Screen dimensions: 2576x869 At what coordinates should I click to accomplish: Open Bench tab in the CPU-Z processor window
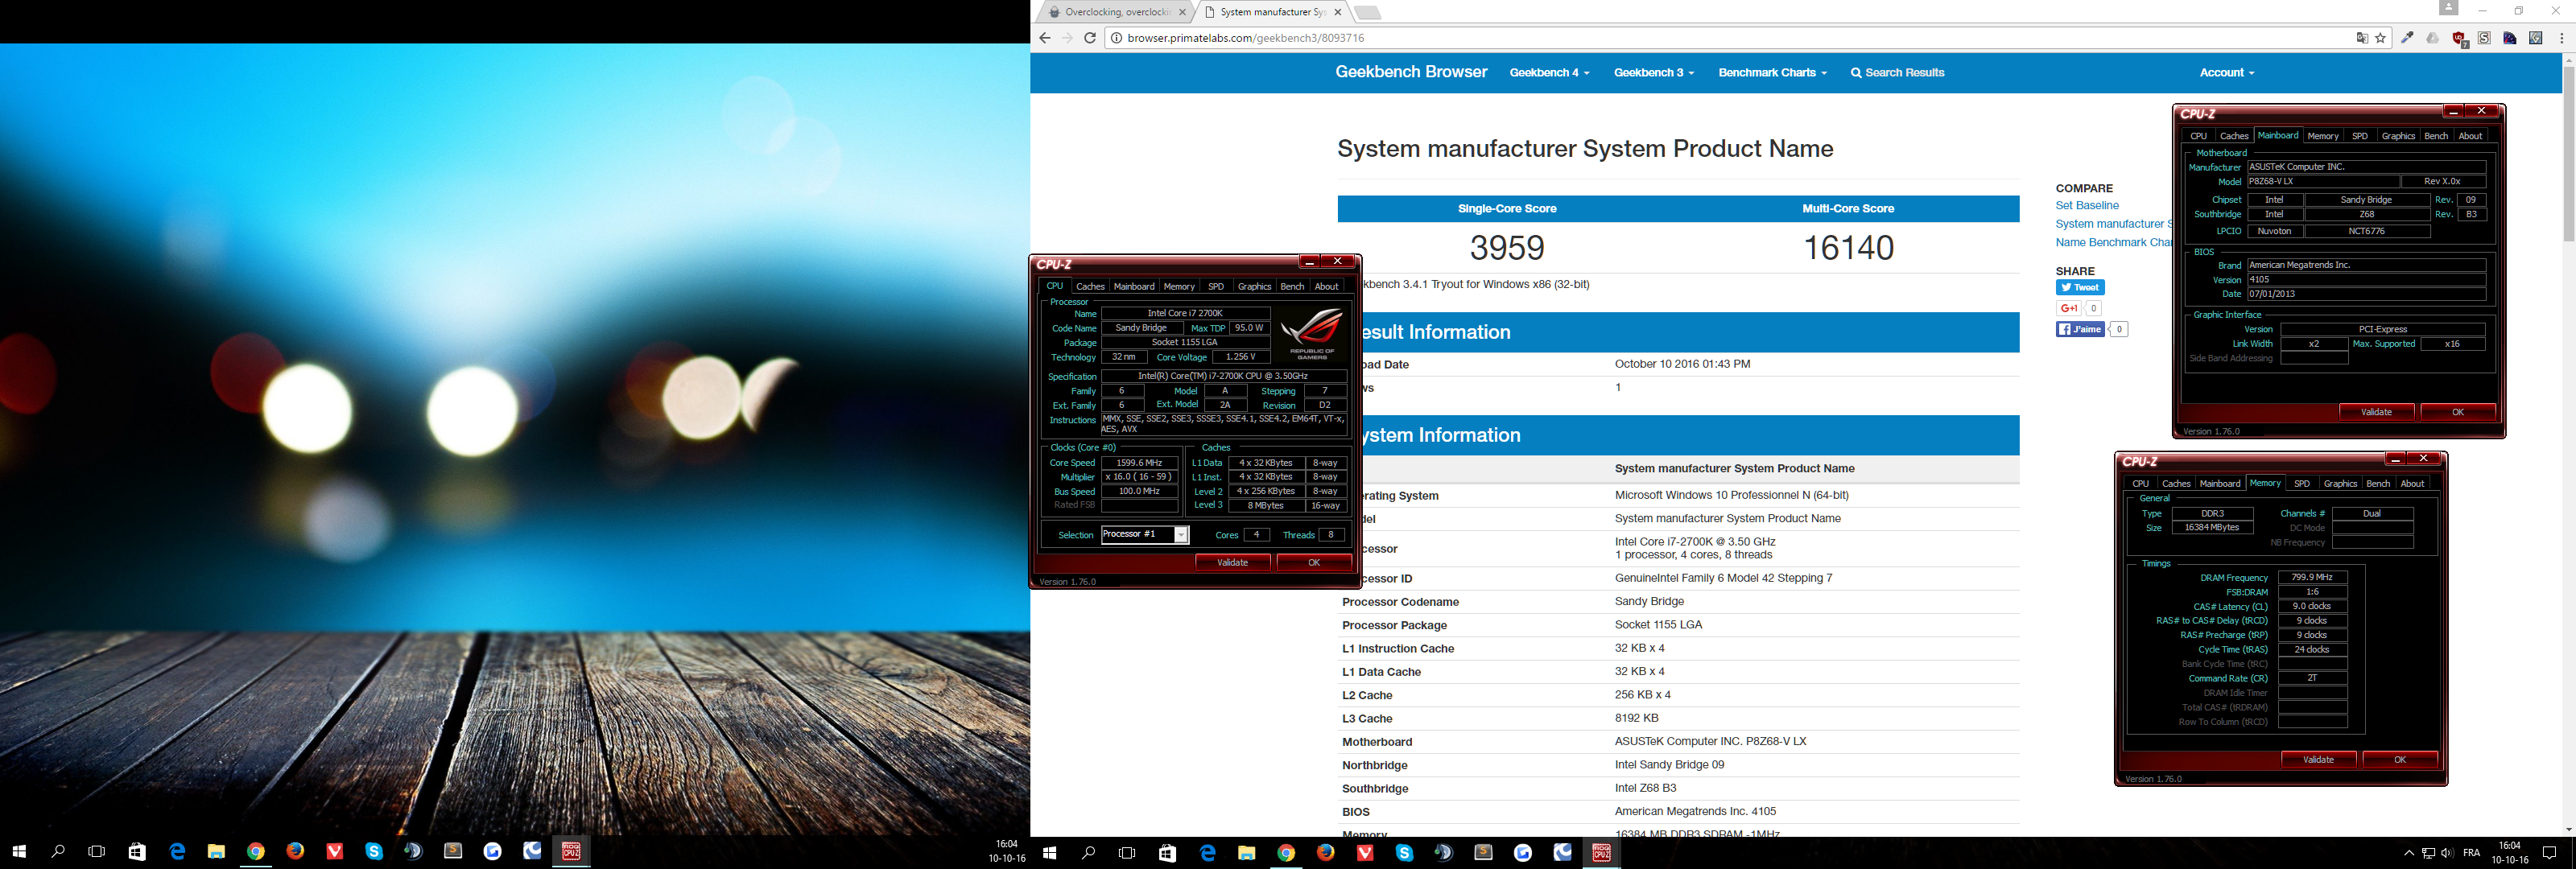[x=1292, y=287]
